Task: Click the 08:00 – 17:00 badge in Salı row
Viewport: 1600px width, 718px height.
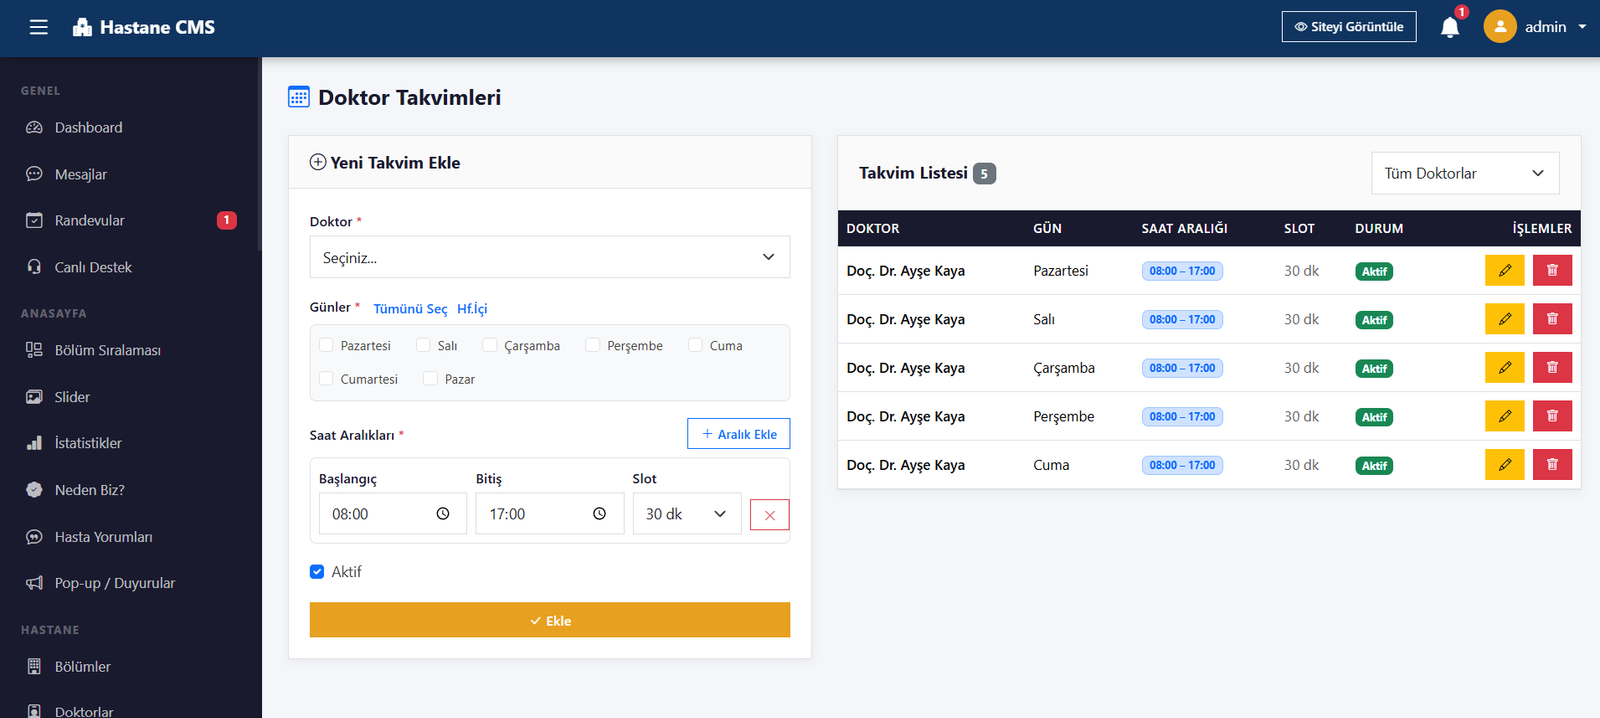Action: [x=1182, y=320]
